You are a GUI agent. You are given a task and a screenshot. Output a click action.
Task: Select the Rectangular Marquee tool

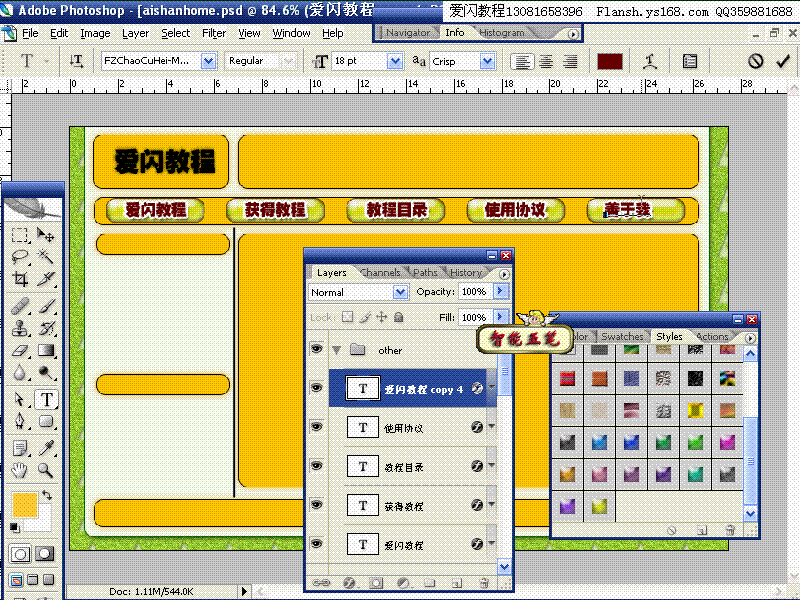click(x=20, y=235)
